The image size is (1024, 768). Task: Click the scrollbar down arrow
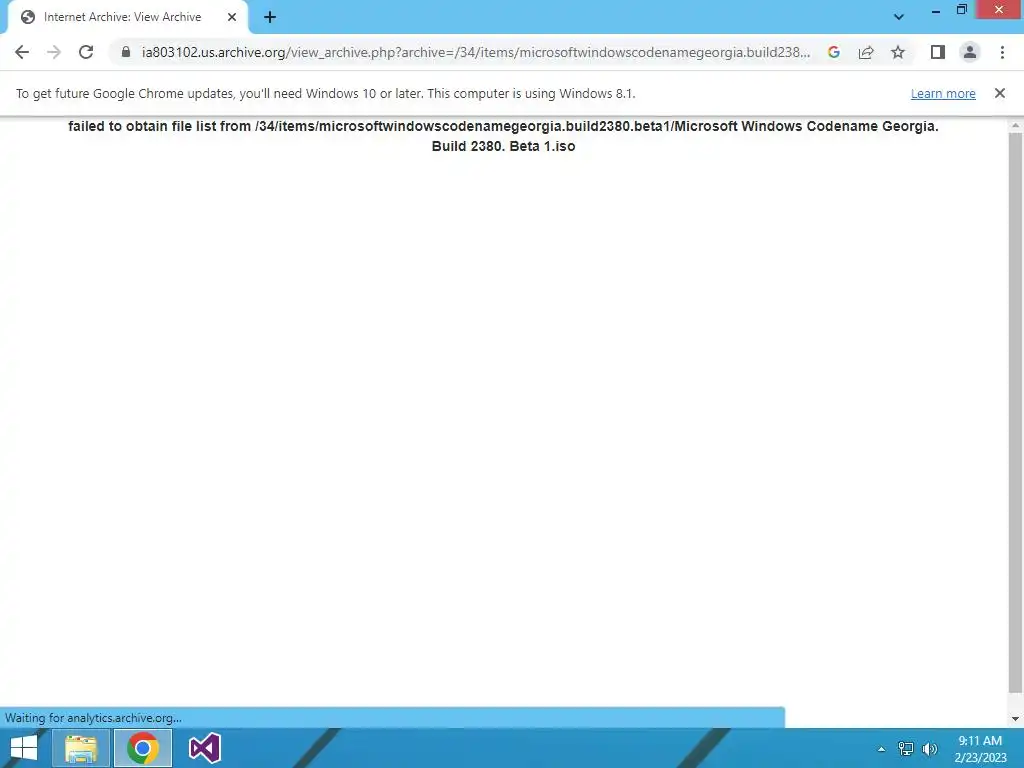[x=1016, y=719]
